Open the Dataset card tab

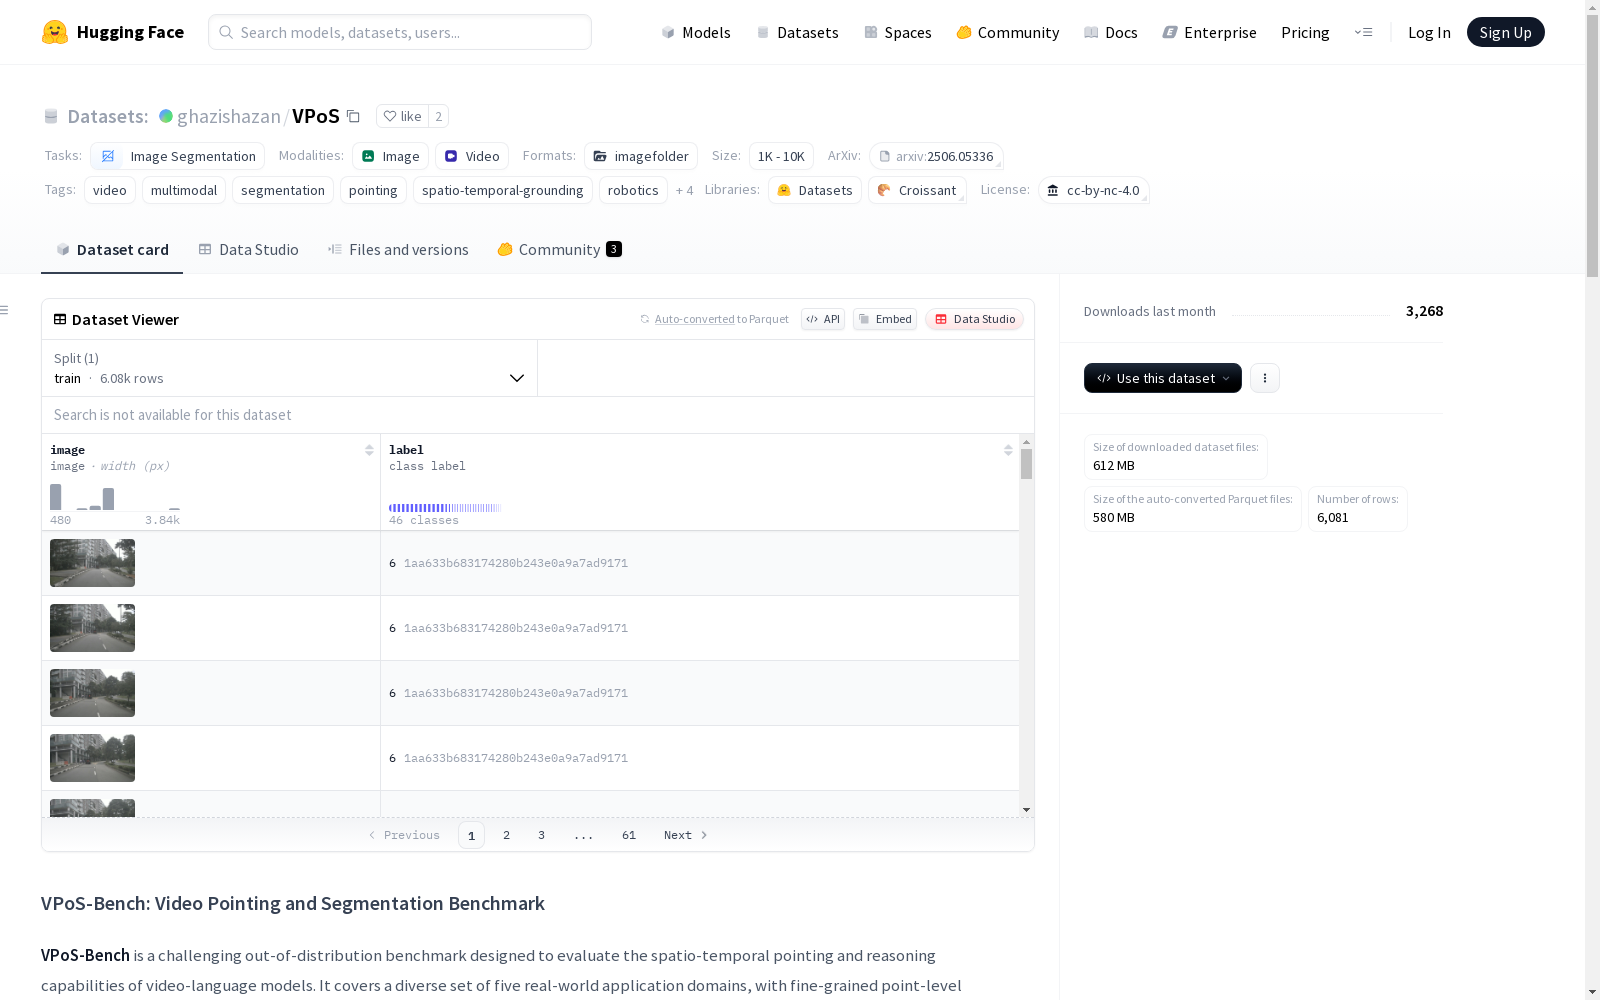coord(112,250)
